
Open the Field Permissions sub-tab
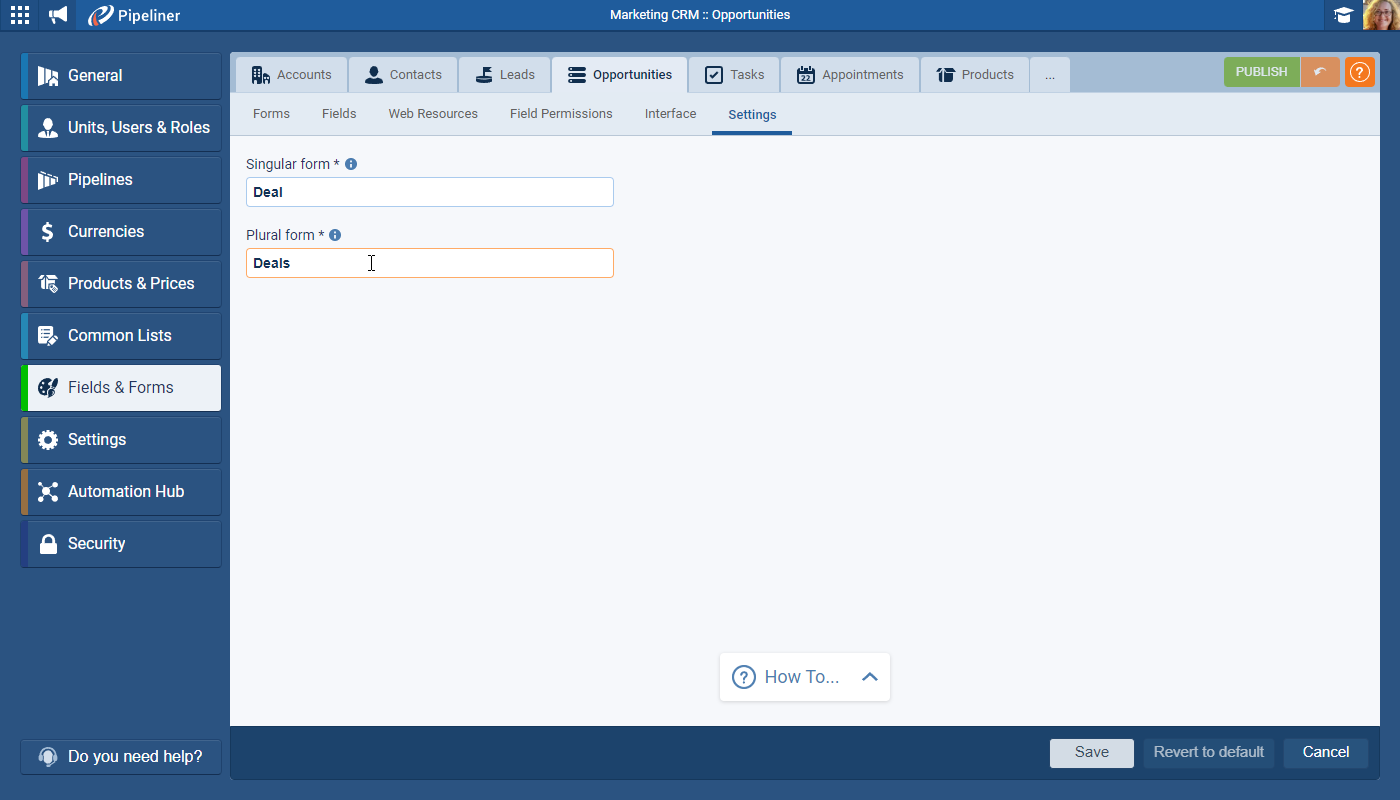(x=561, y=114)
